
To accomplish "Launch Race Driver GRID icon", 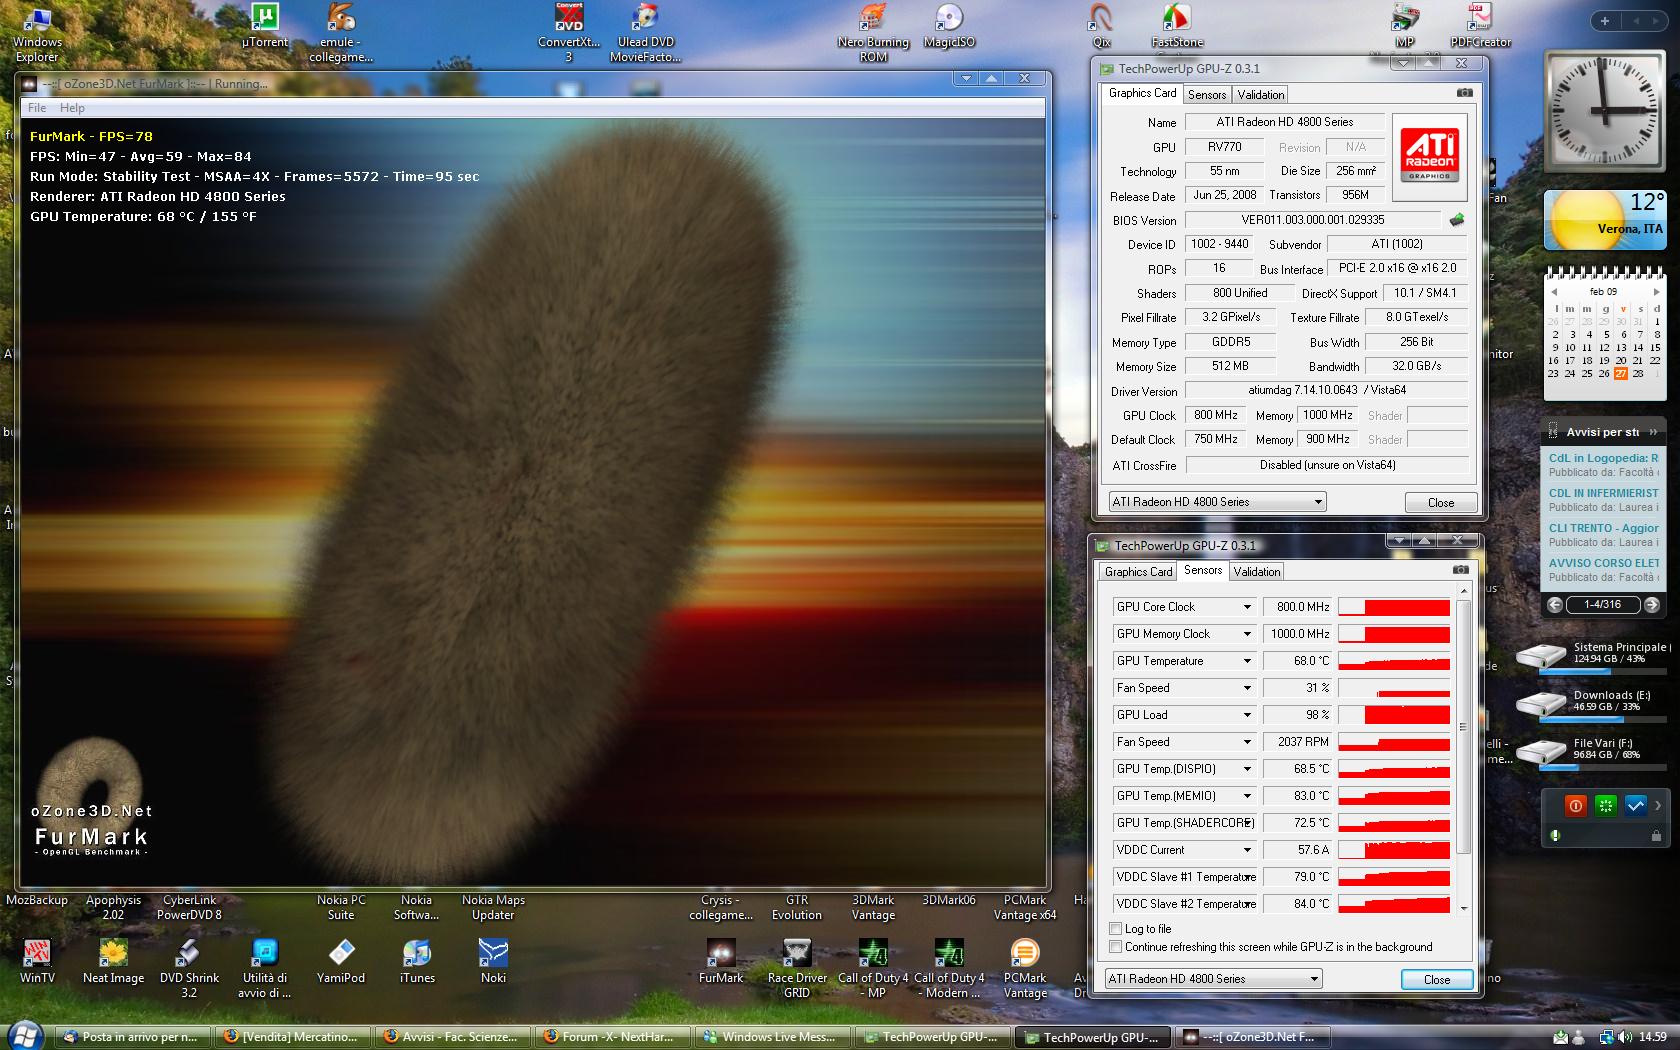I will (797, 968).
